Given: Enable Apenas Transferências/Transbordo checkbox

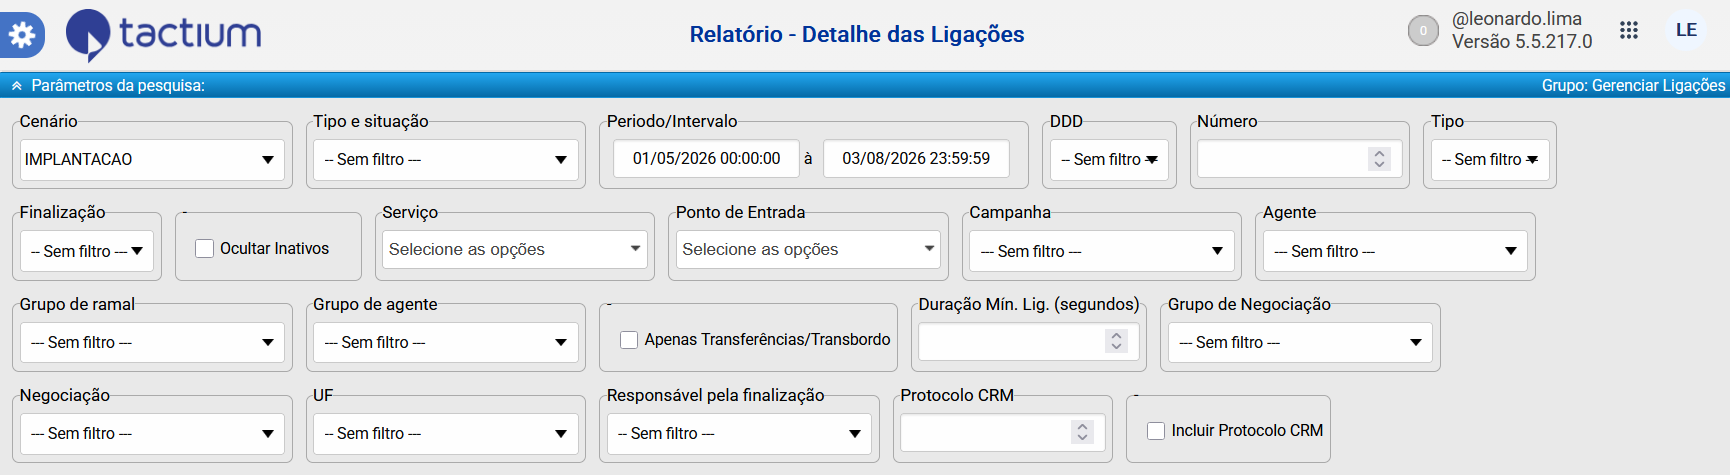Looking at the screenshot, I should point(629,340).
